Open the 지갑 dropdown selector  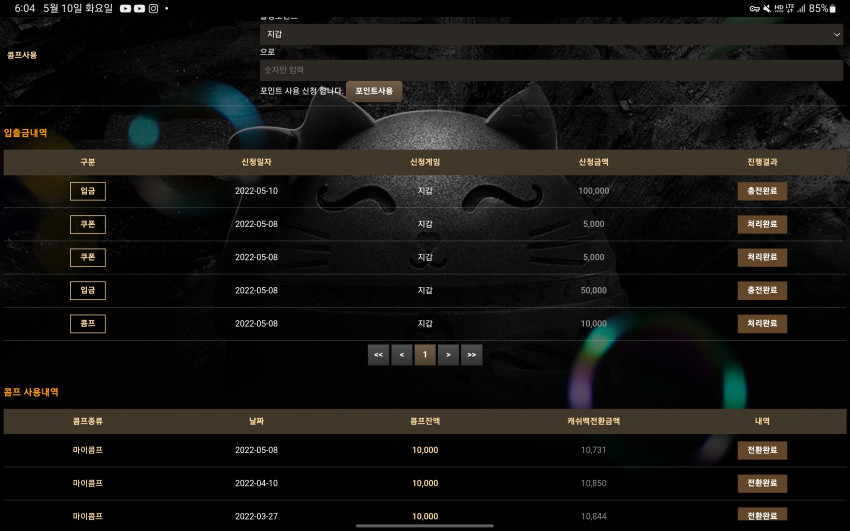click(x=551, y=34)
